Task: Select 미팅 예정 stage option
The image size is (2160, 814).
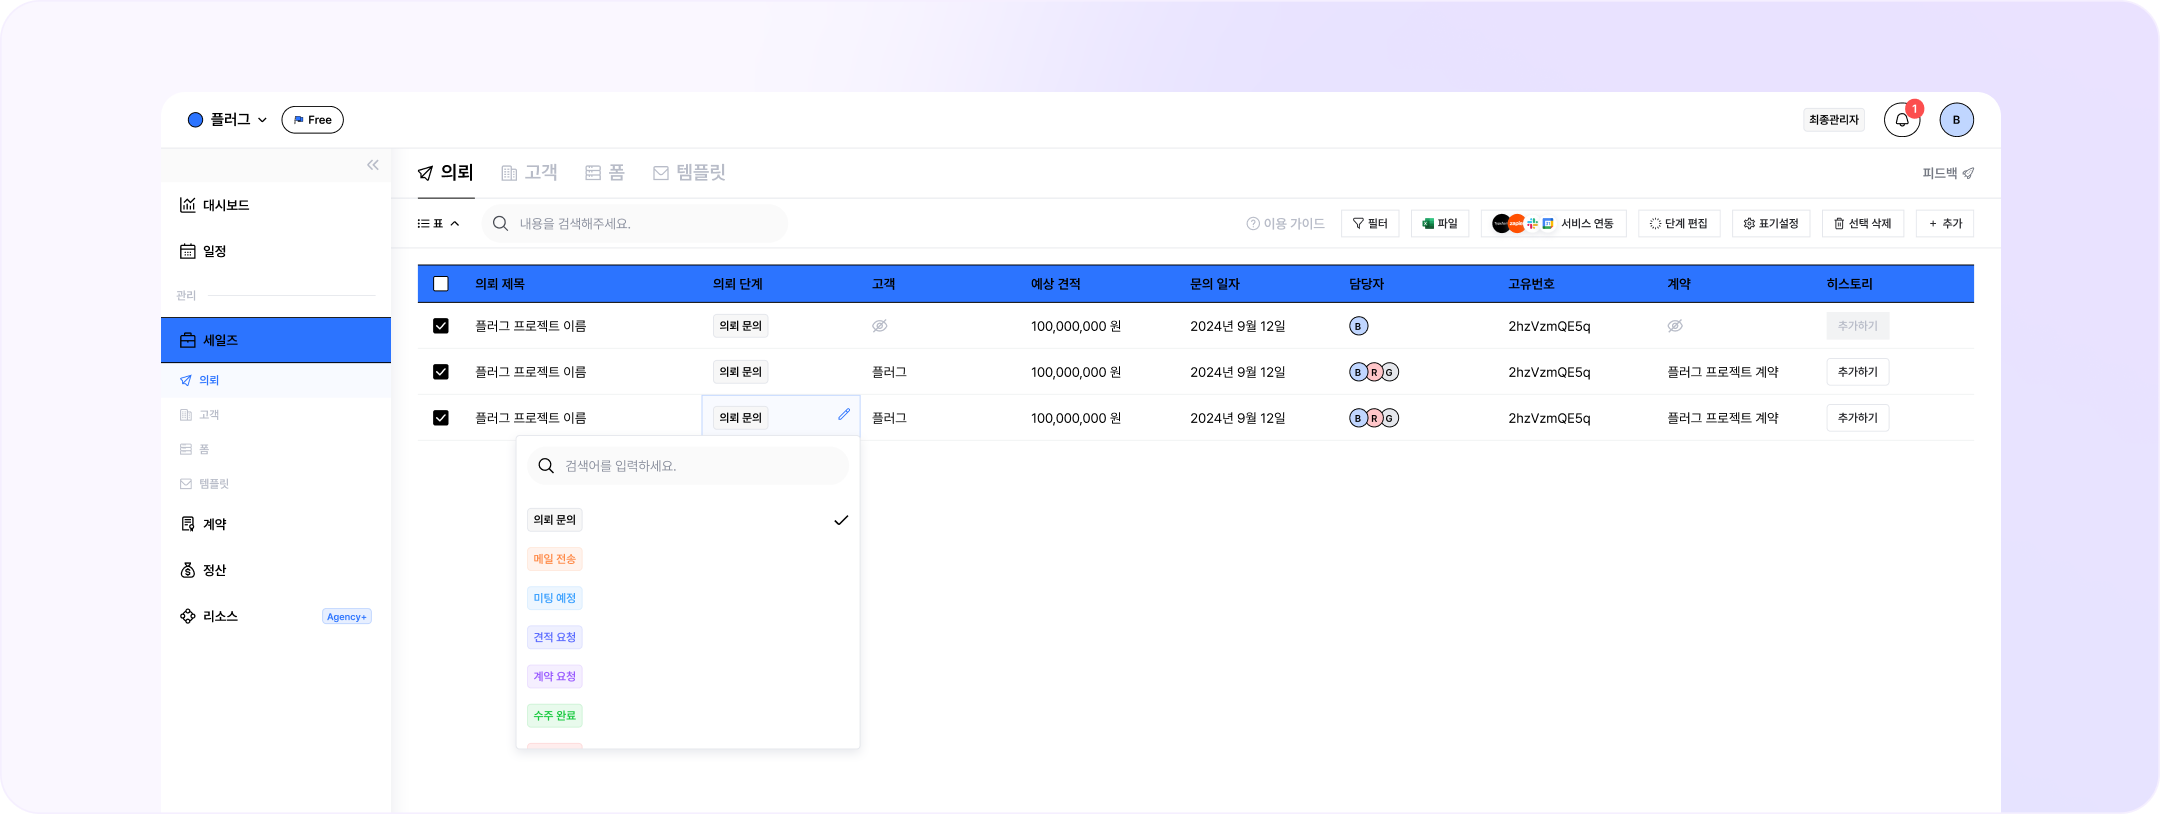Action: (554, 598)
